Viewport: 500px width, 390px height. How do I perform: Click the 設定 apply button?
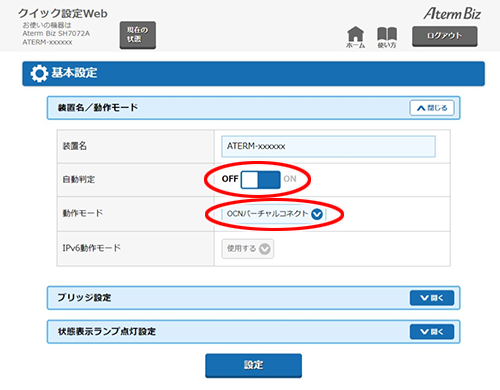tap(253, 365)
